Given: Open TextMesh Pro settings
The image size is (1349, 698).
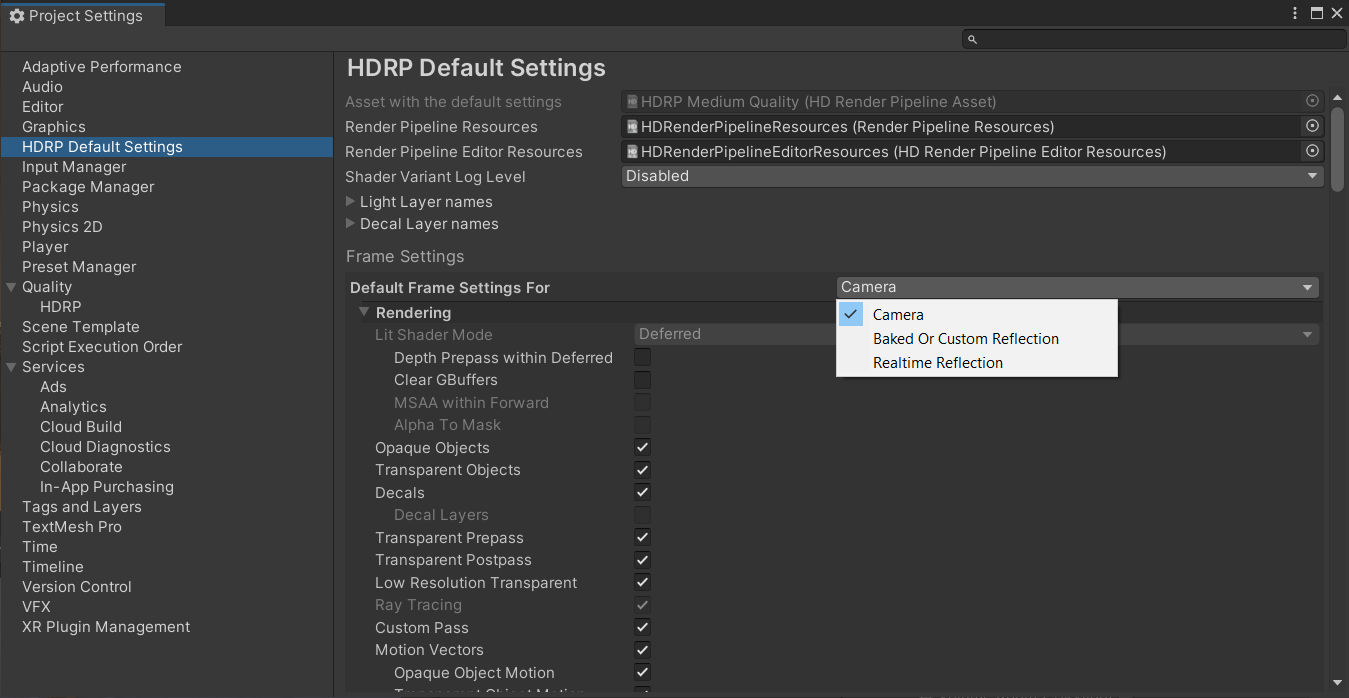Looking at the screenshot, I should 72,527.
